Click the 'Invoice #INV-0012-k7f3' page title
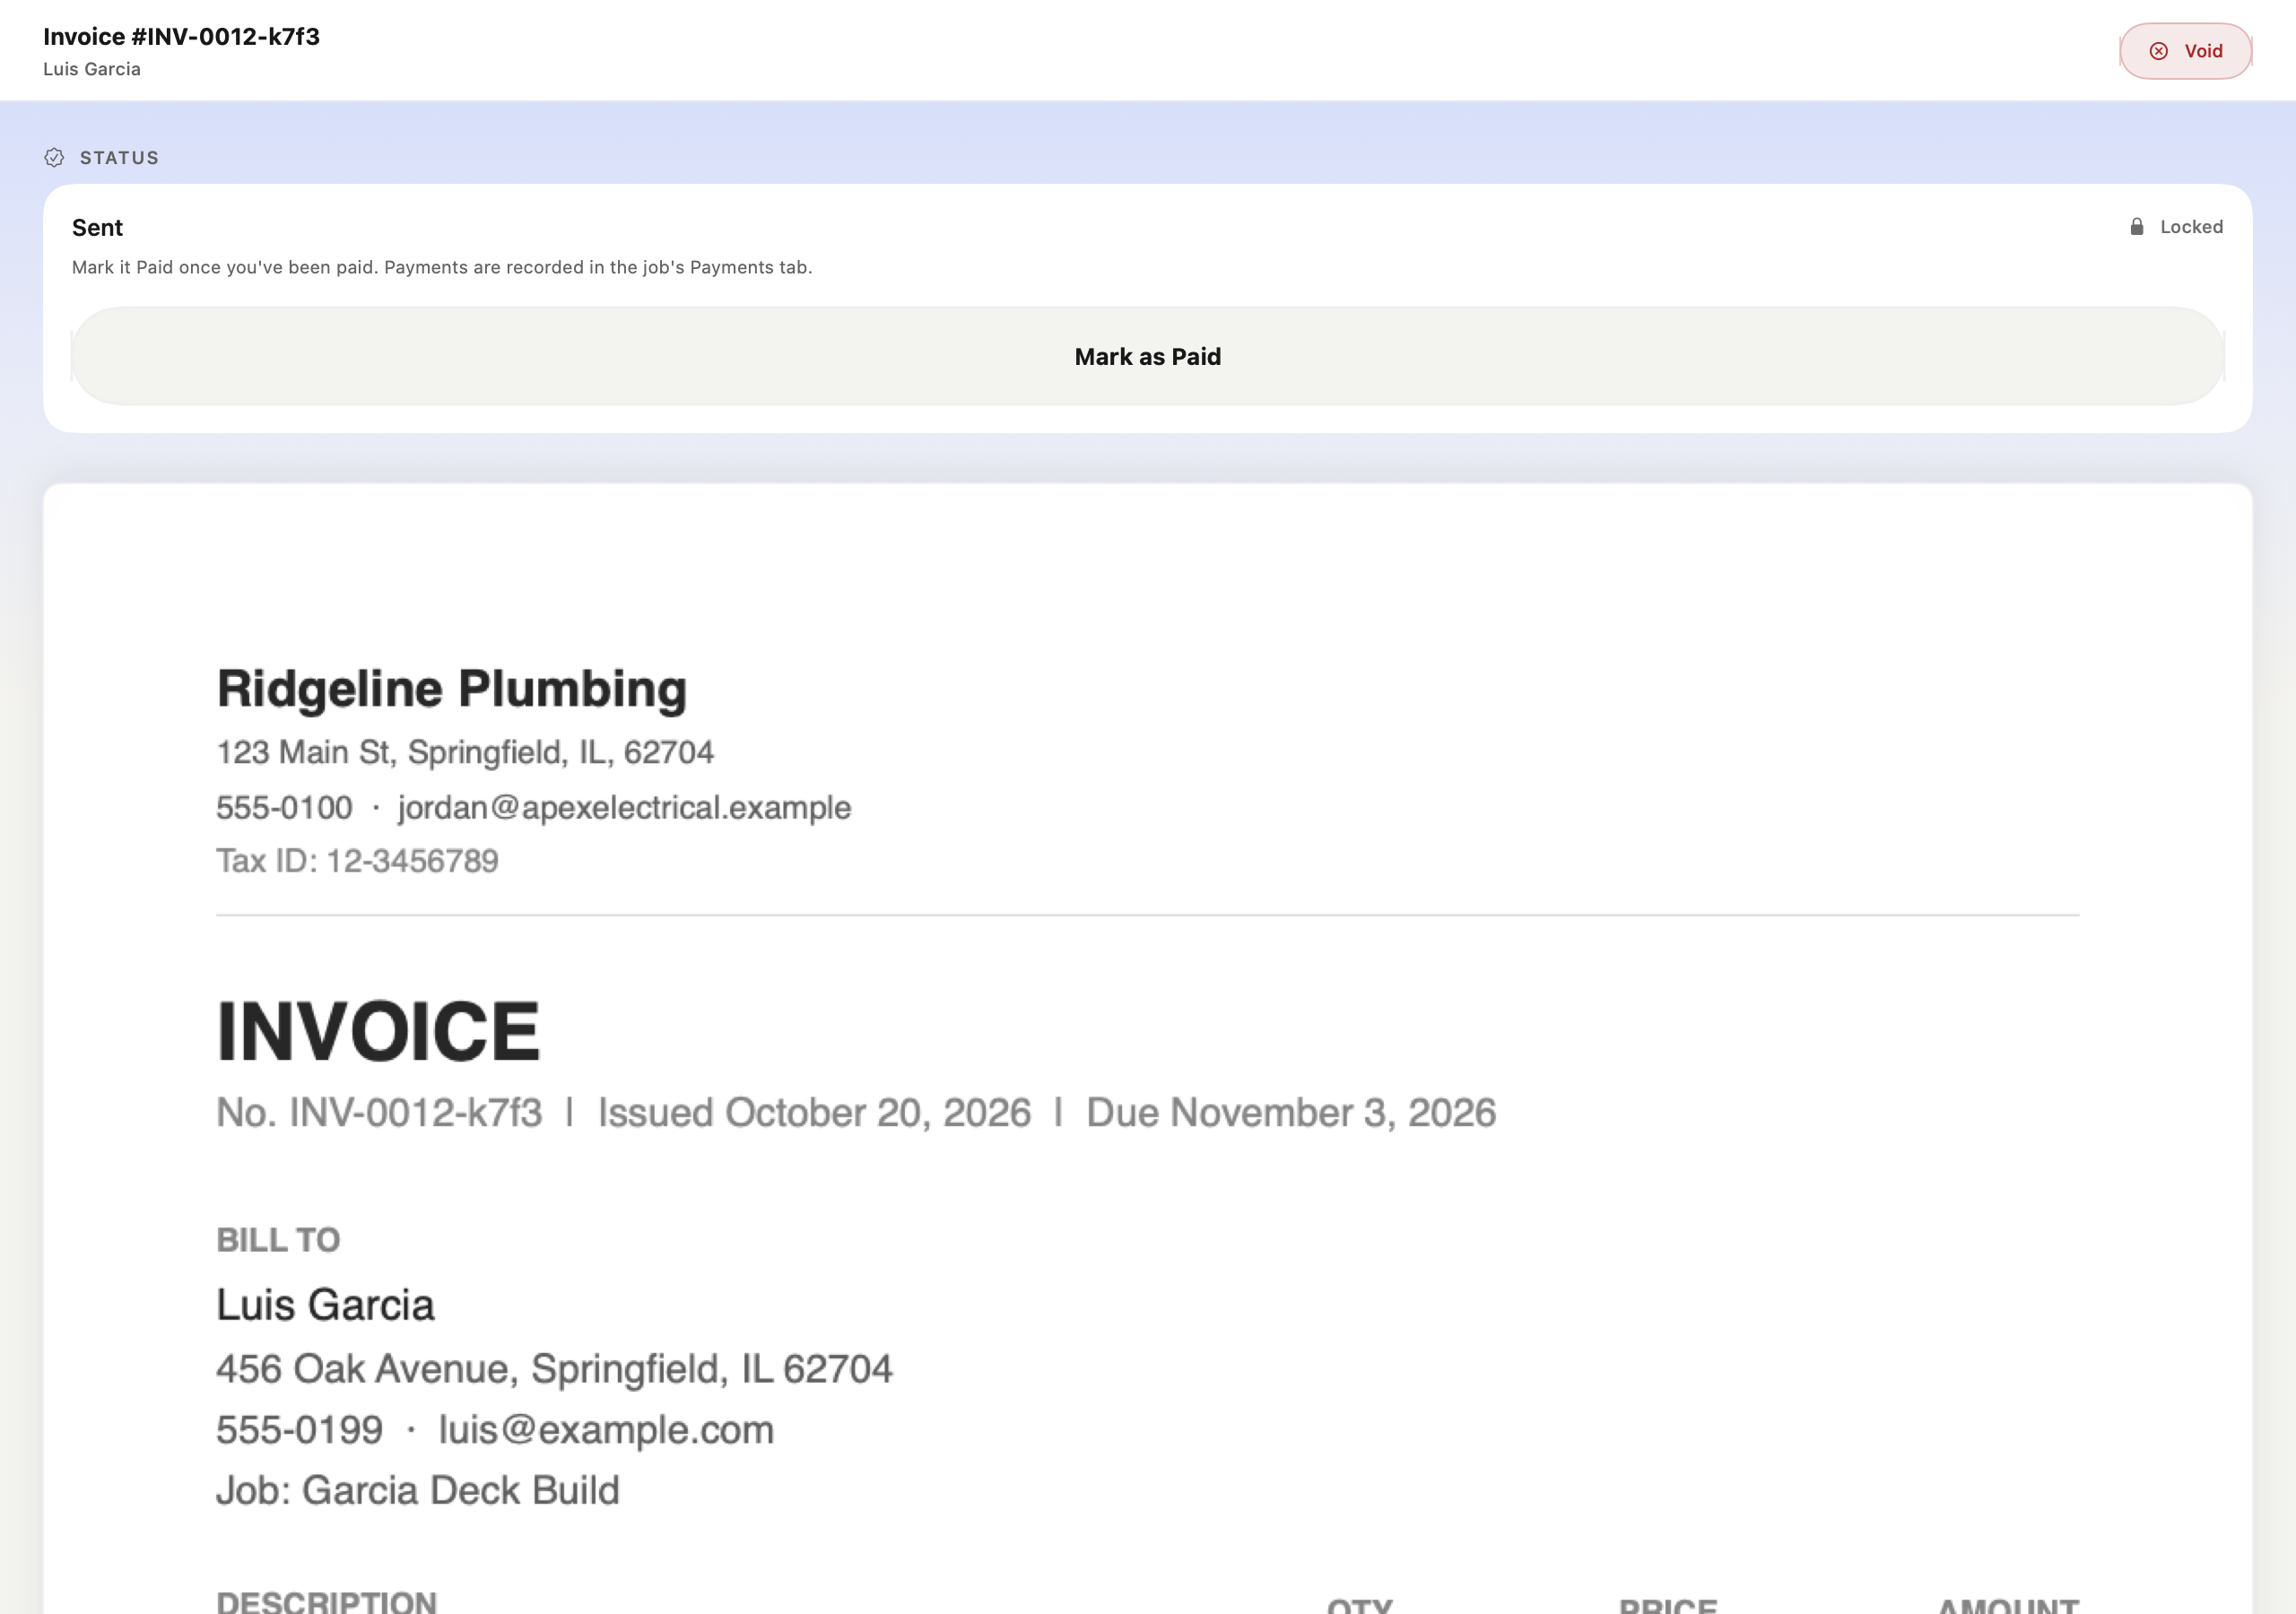 (x=181, y=37)
